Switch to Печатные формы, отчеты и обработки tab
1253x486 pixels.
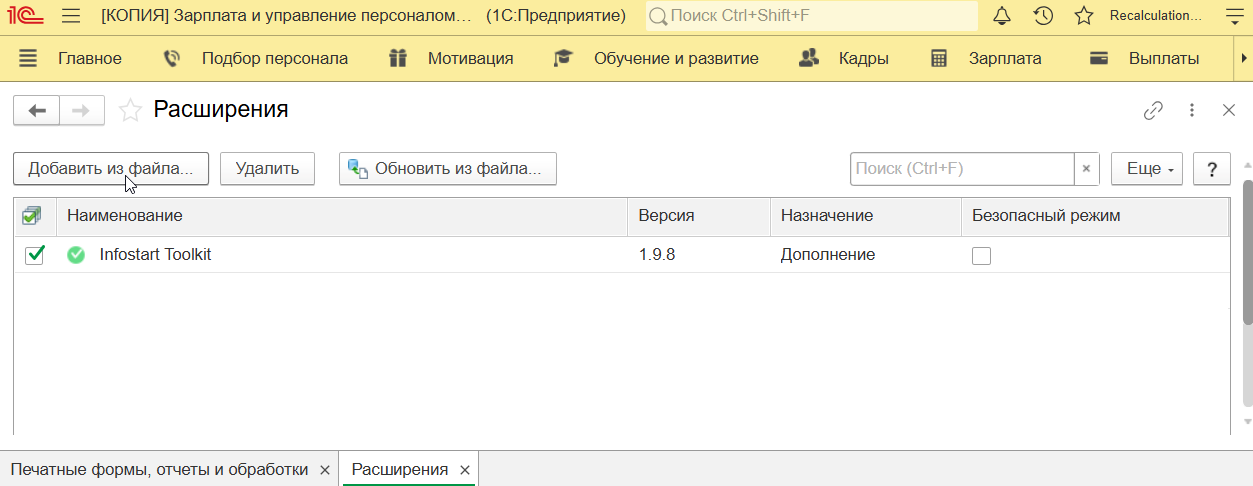coord(159,469)
